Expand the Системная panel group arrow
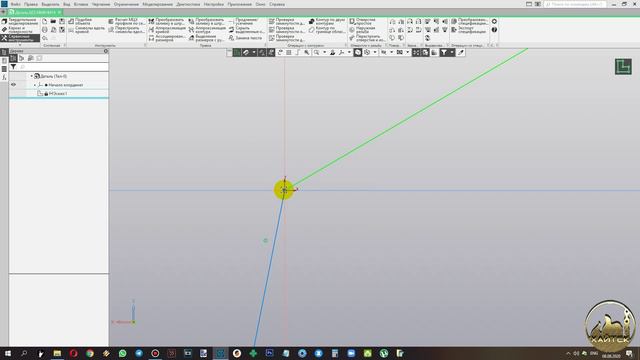 [x=64, y=45]
